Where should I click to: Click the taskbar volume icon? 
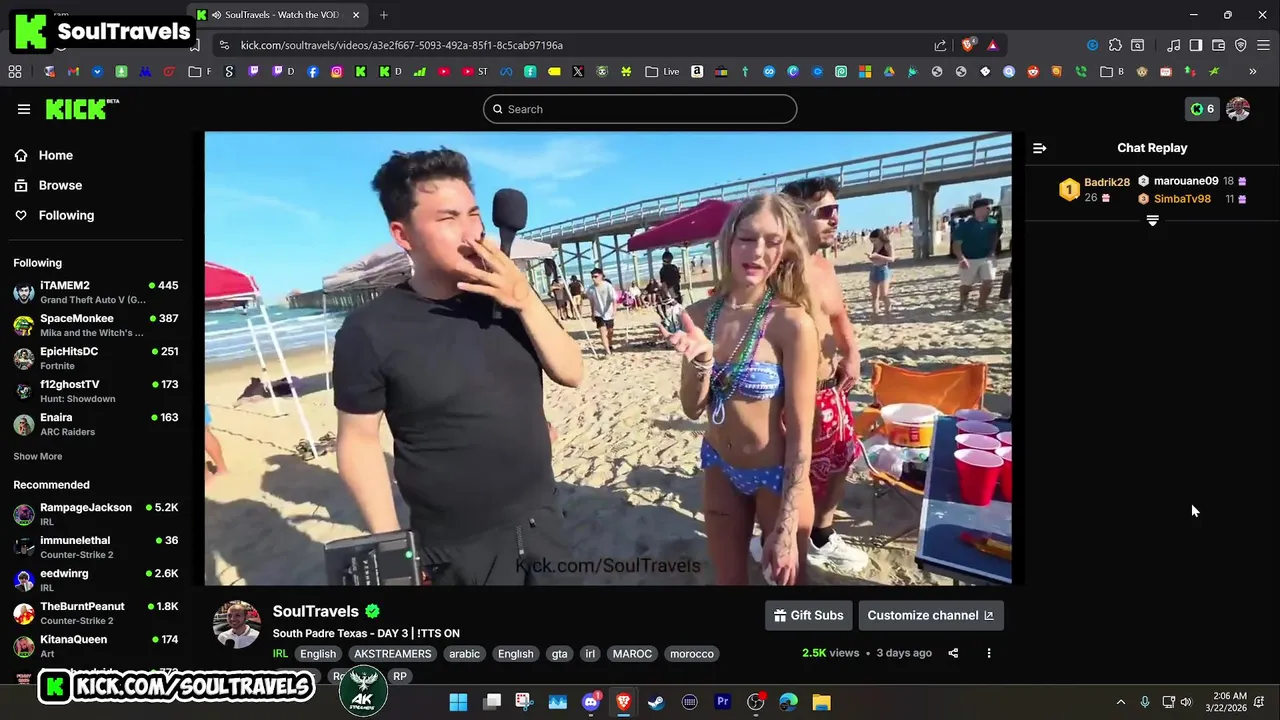pyautogui.click(x=1187, y=702)
